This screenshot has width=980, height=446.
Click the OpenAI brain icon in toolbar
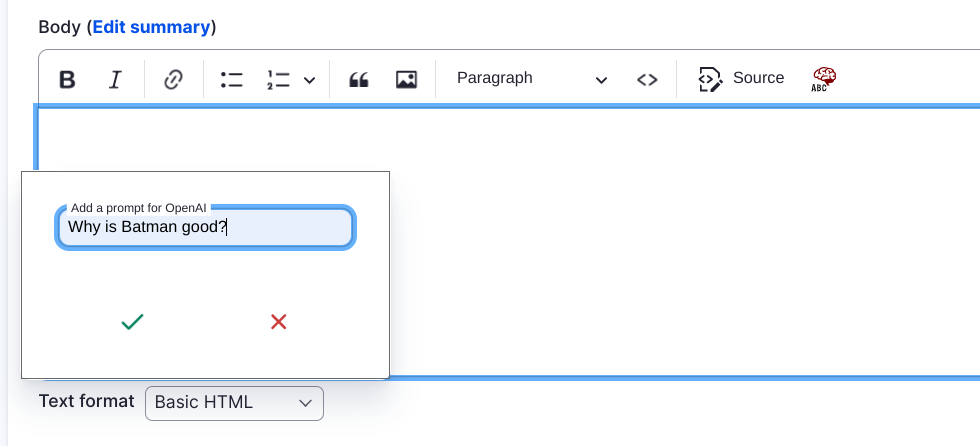tap(824, 79)
